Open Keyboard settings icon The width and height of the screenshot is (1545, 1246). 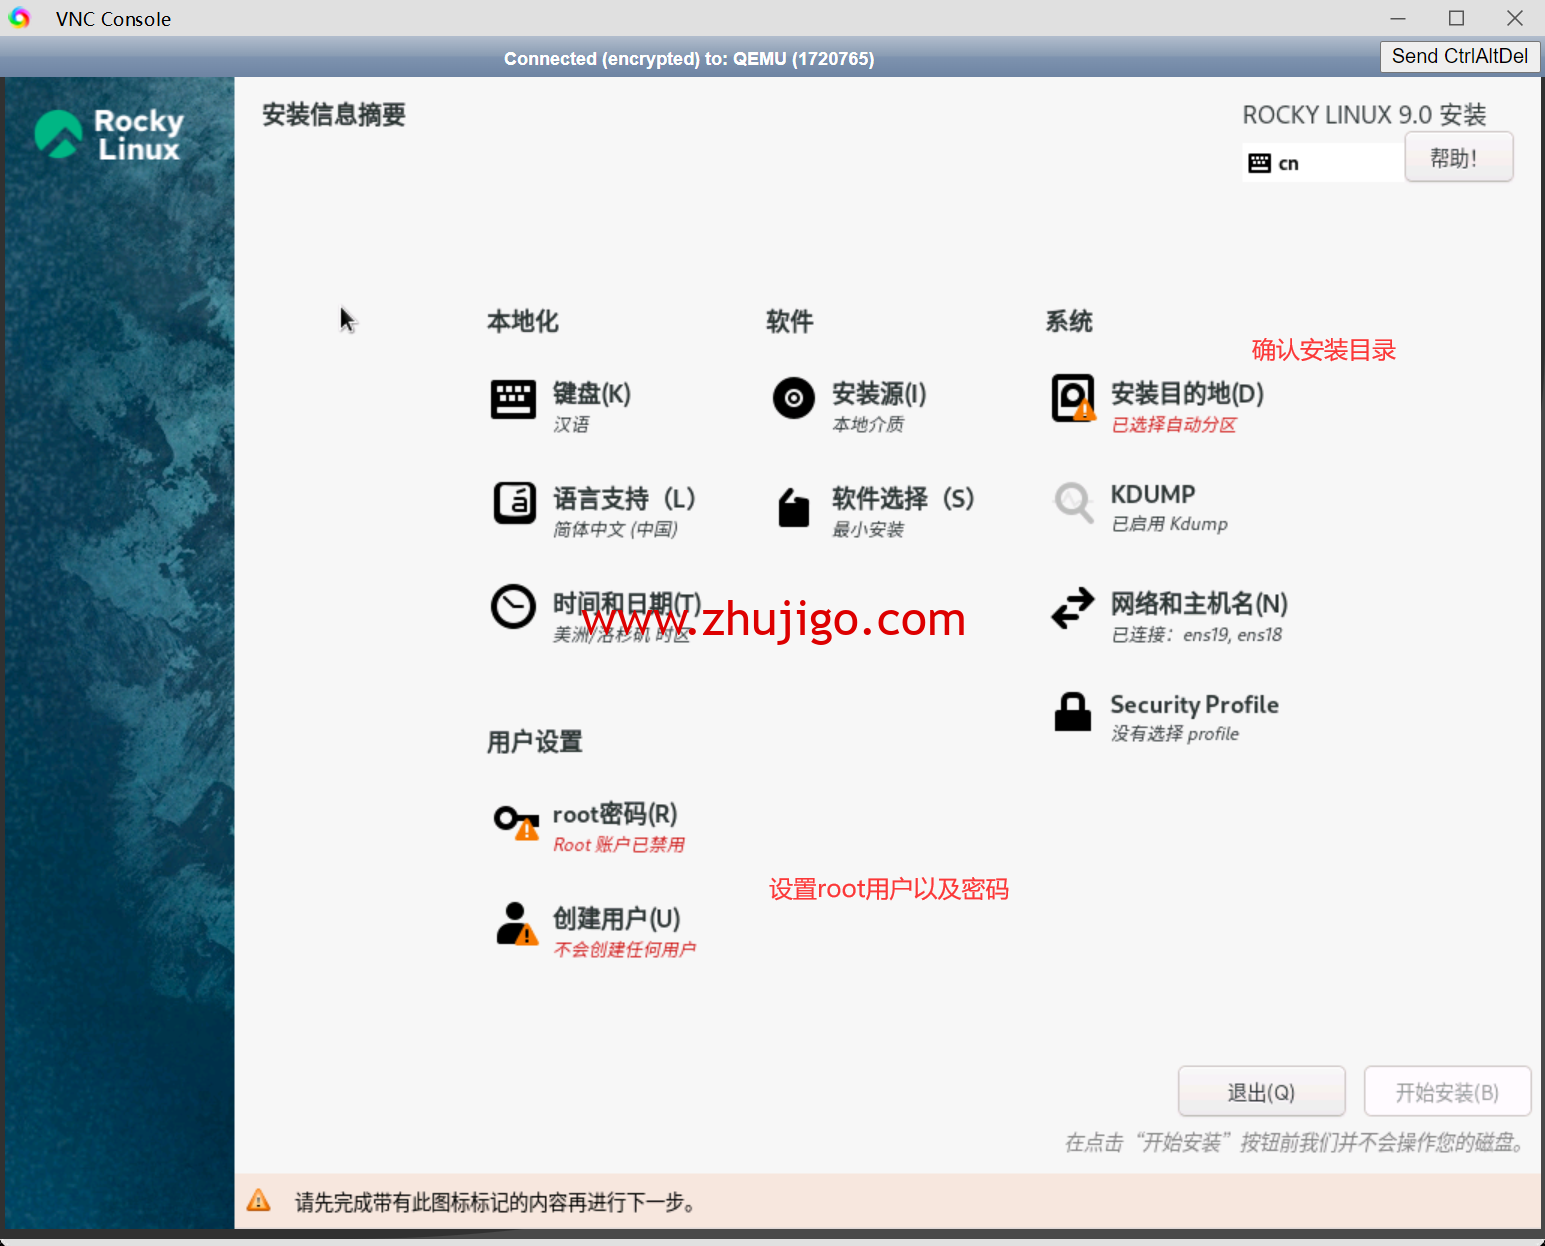click(513, 400)
